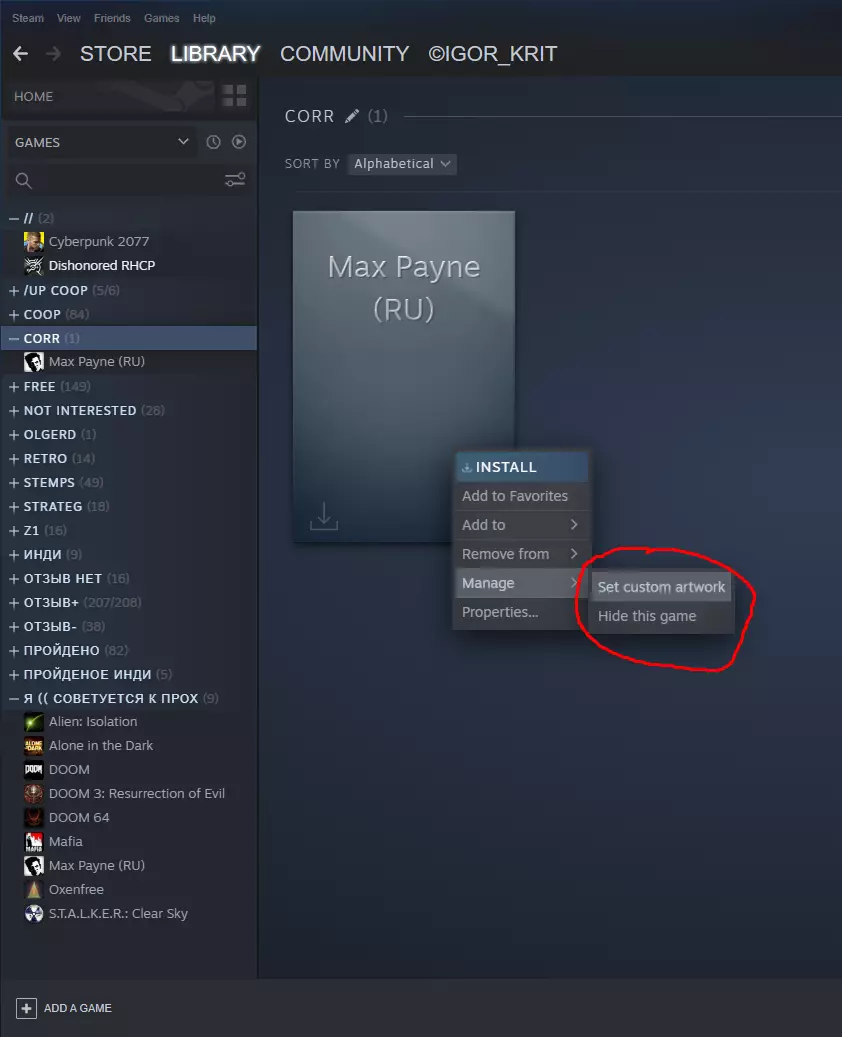Open the Add to submenu
842x1037 pixels.
[521, 525]
